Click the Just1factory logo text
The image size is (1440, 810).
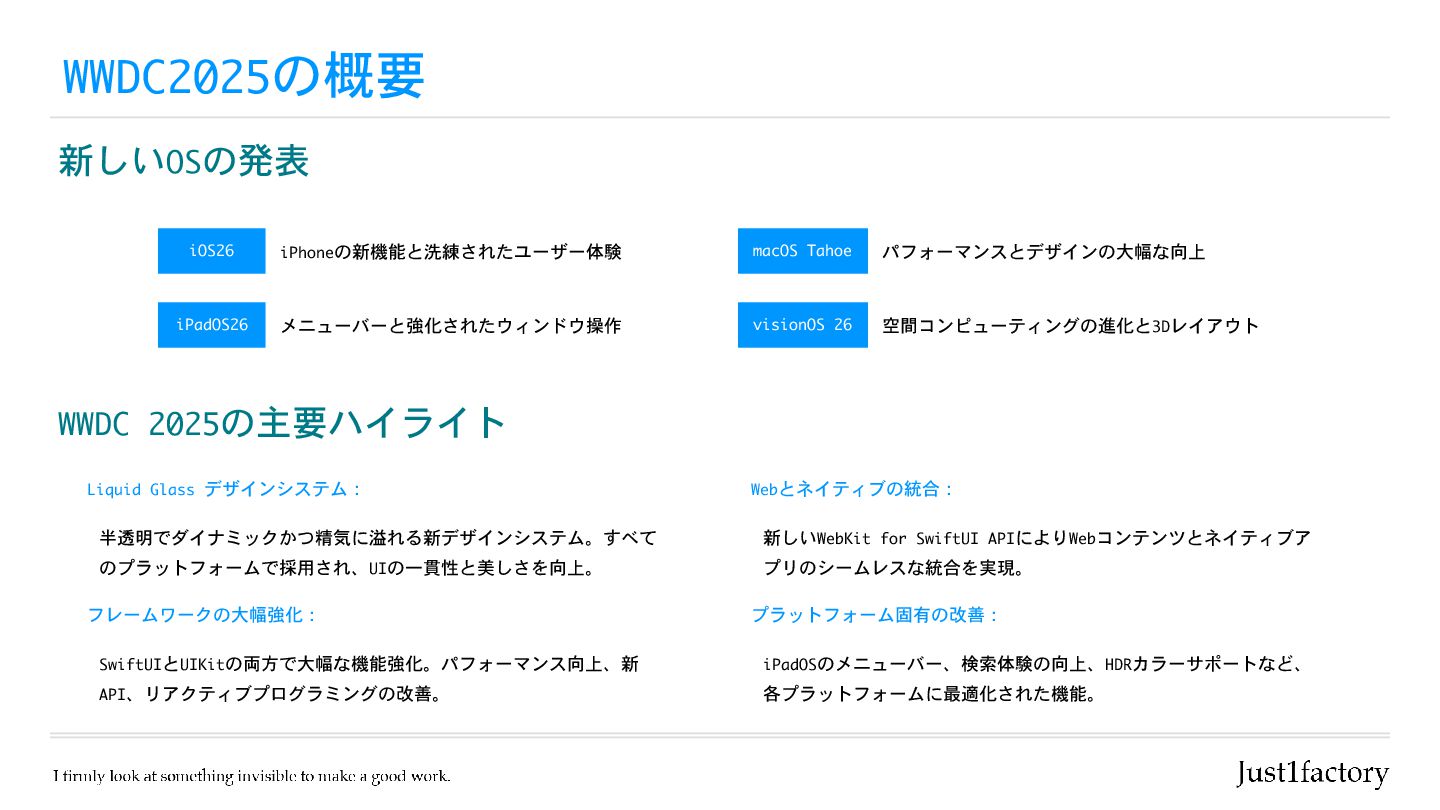click(x=1312, y=773)
